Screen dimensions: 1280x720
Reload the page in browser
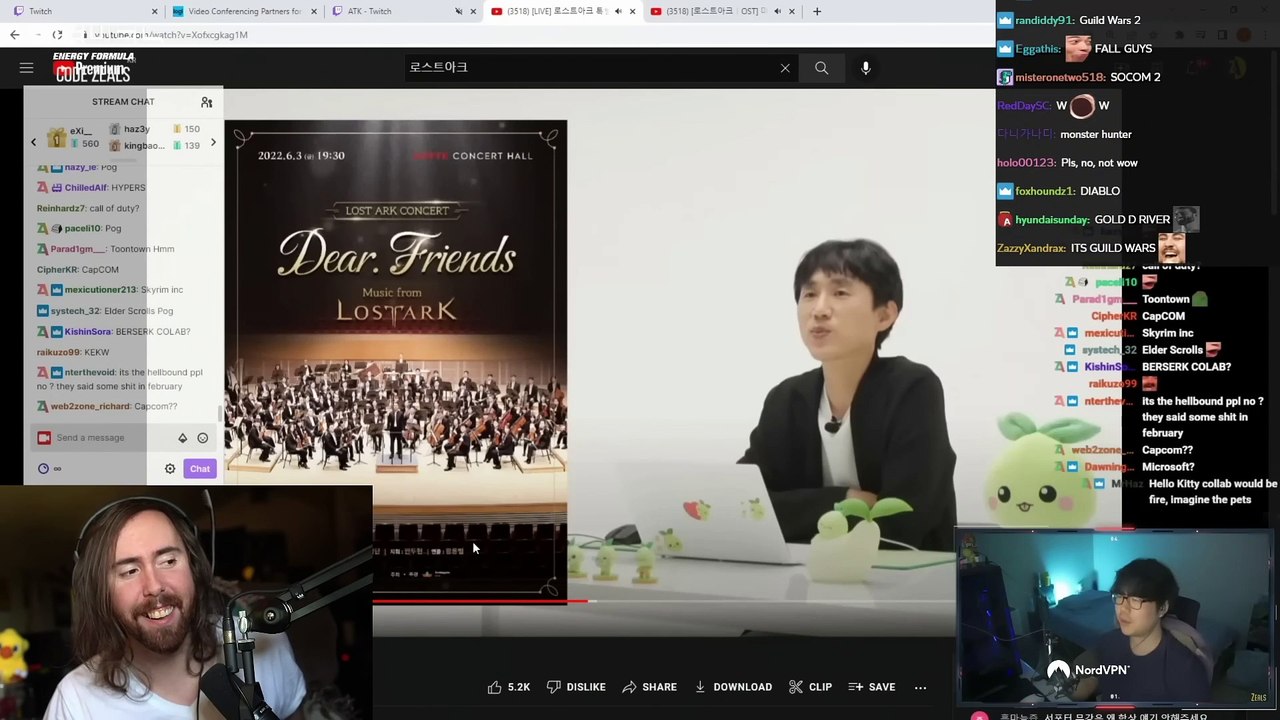[57, 34]
